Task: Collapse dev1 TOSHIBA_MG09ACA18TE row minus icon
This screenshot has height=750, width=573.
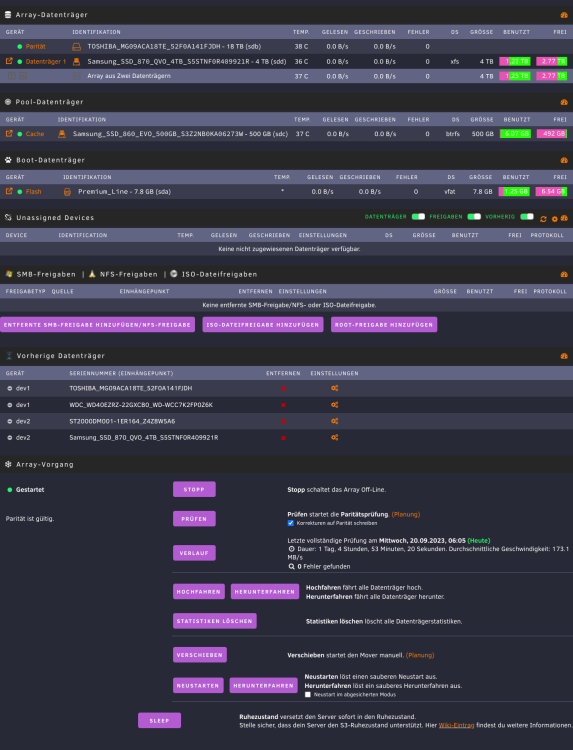Action: (x=10, y=388)
